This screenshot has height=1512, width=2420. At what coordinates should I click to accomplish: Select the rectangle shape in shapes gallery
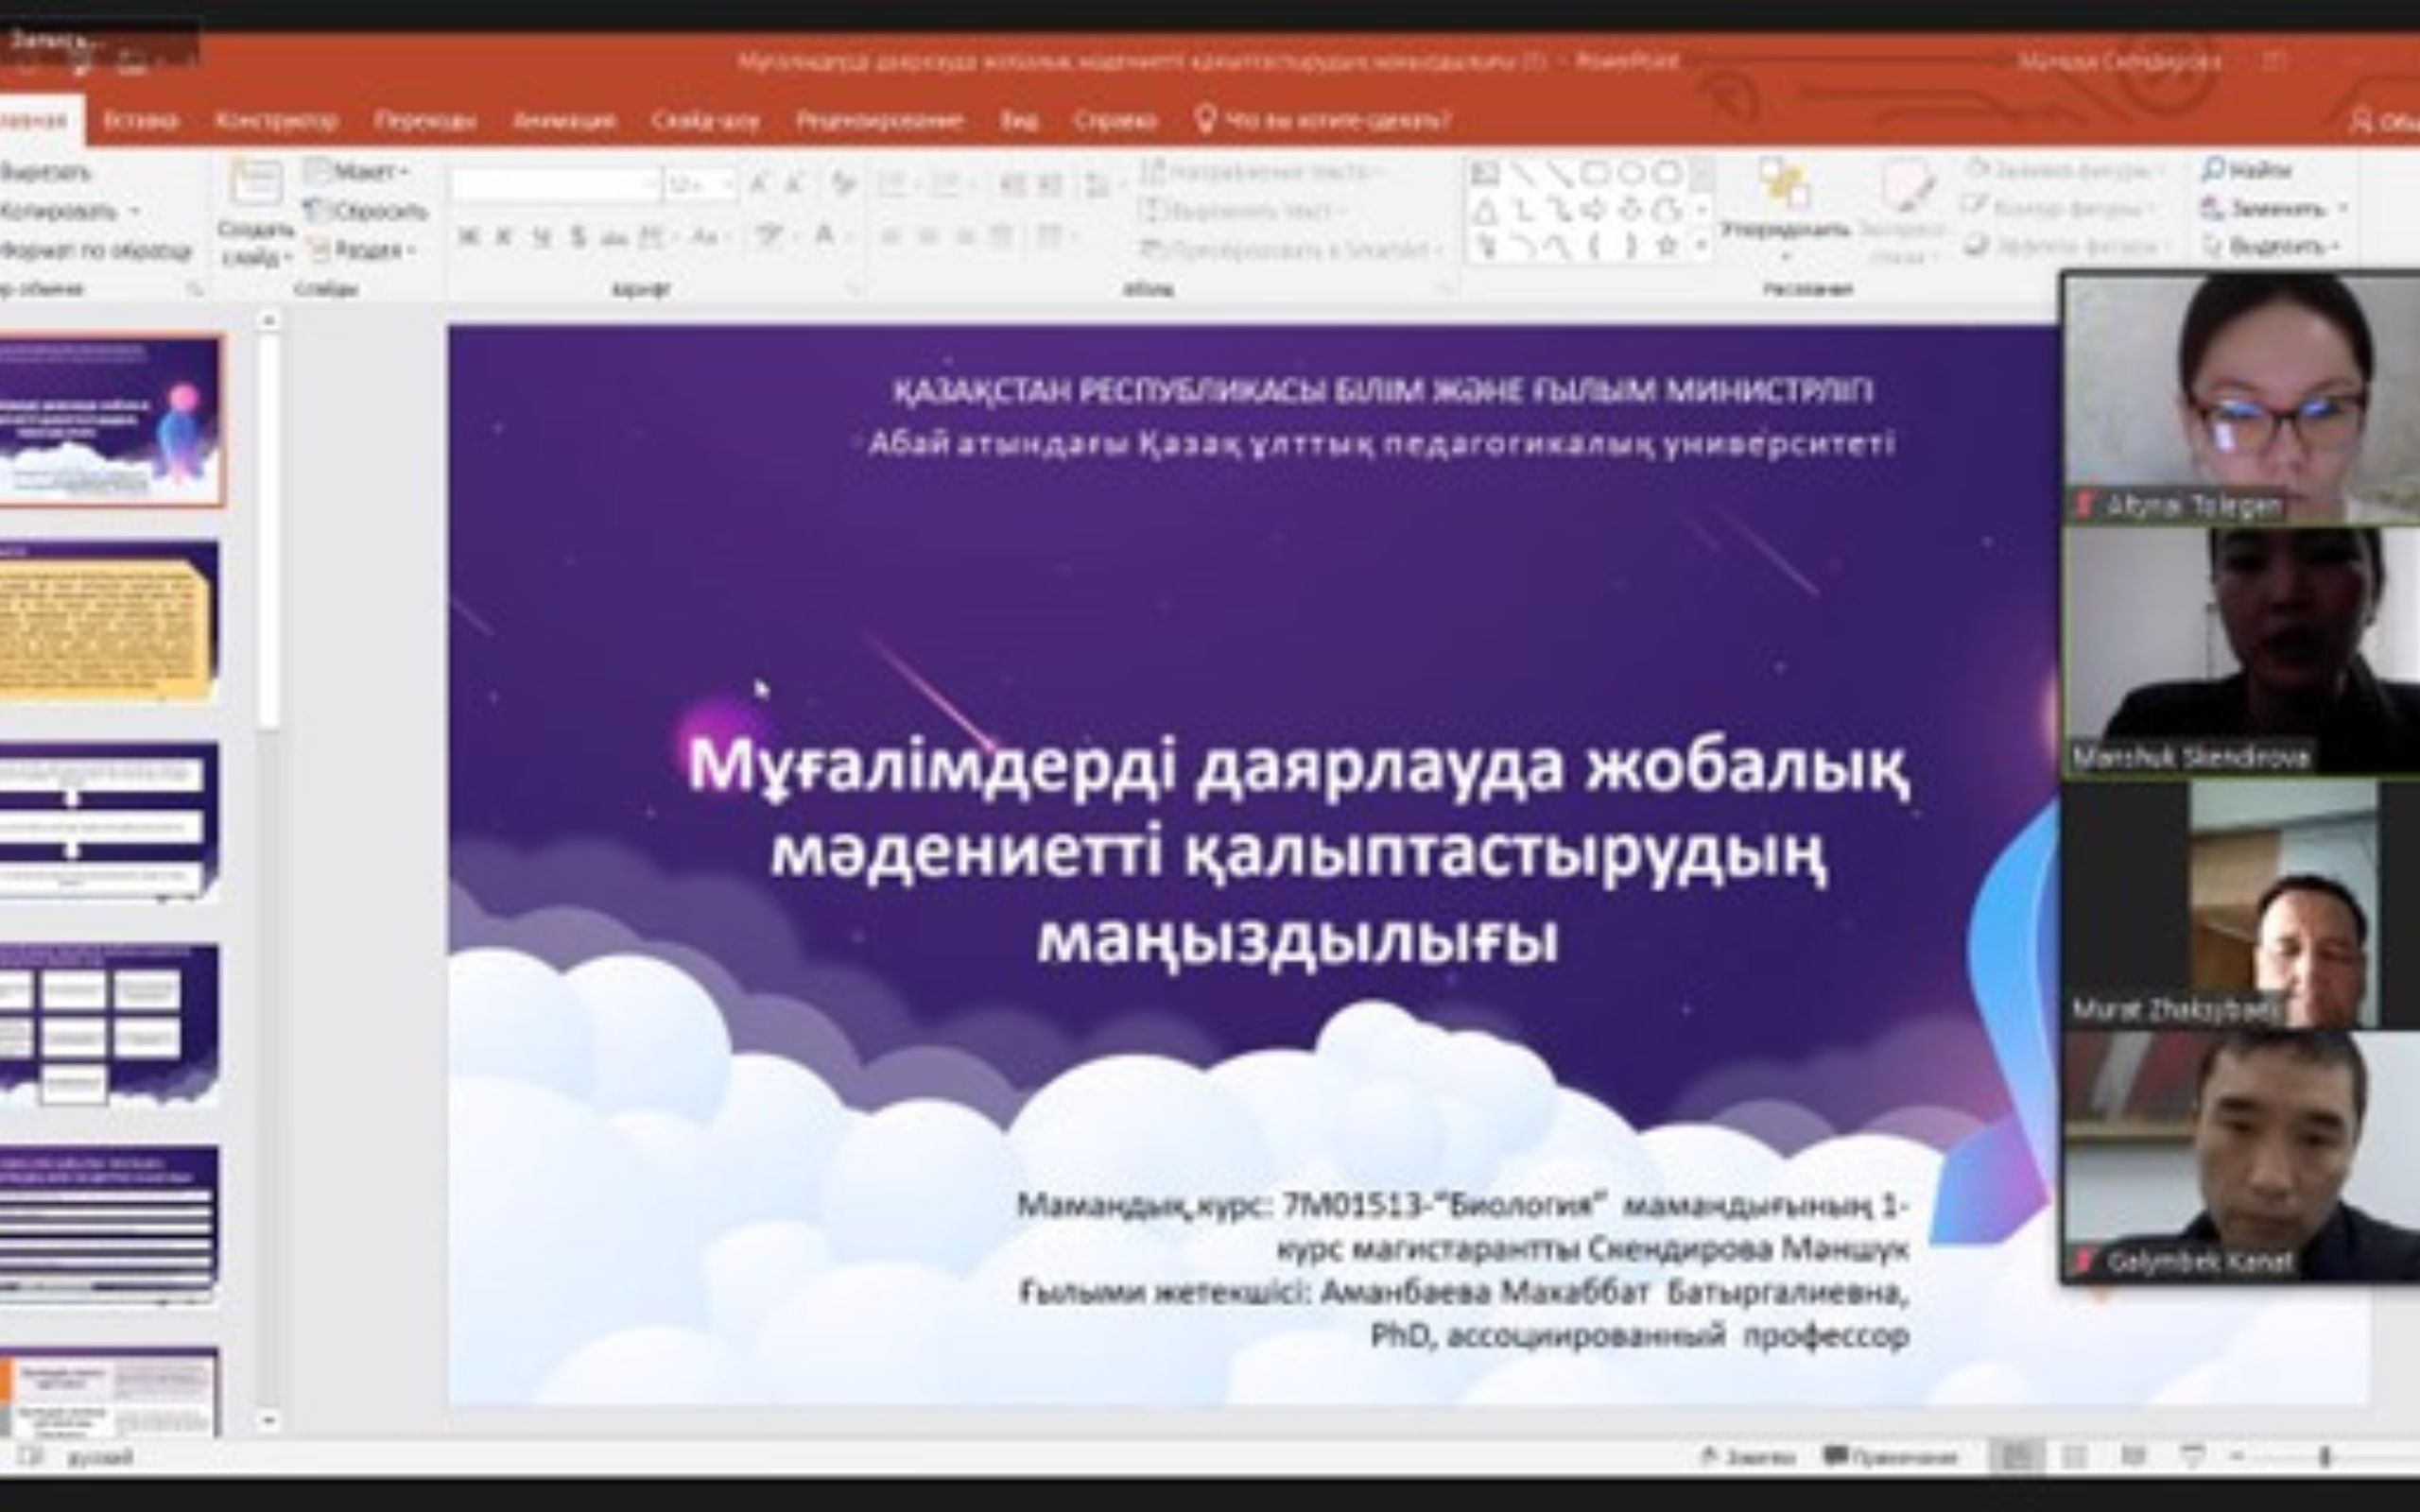(1594, 173)
